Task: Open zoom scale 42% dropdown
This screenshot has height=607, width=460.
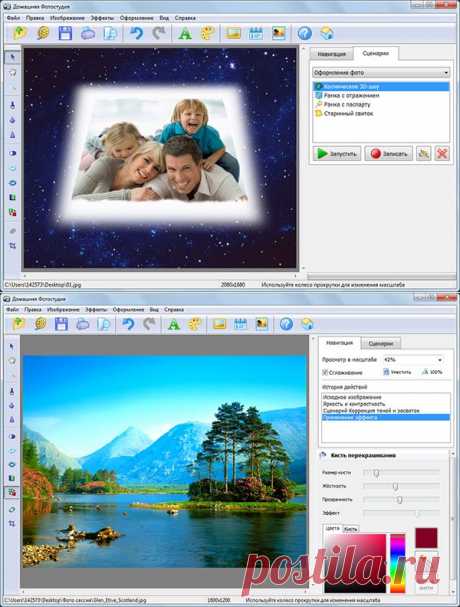Action: (413, 360)
